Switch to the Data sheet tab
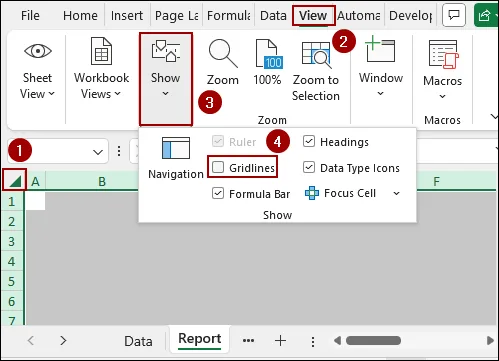This screenshot has height=361, width=499. click(138, 341)
